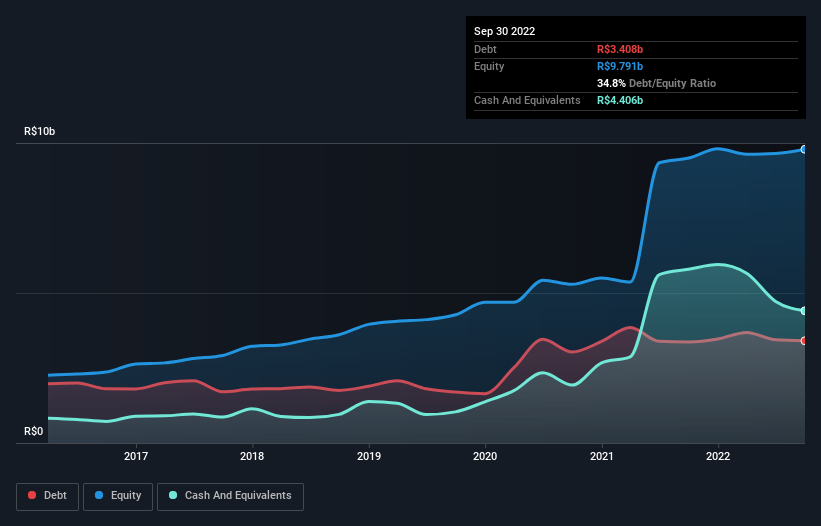The image size is (821, 526).
Task: Click the R$0 y-axis label
Action: (34, 432)
